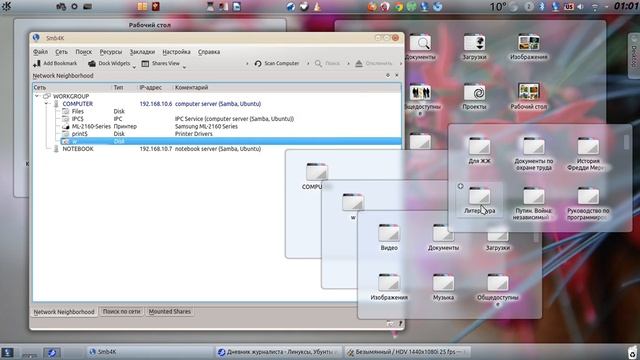Open the Сеть menu
The width and height of the screenshot is (640, 360).
pyautogui.click(x=61, y=52)
